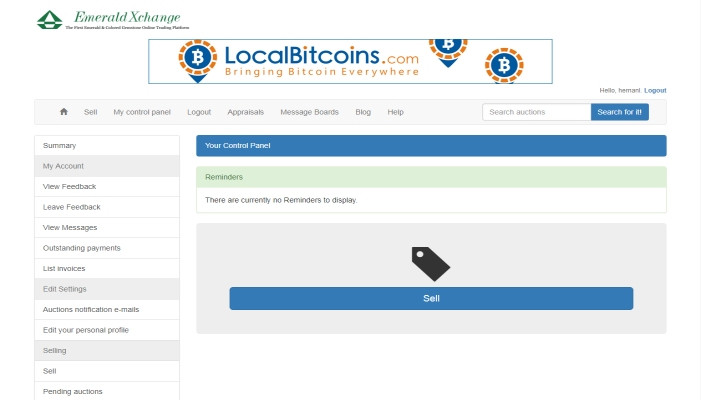Open Sell in the top navigation bar
701x400 pixels.
coord(90,112)
